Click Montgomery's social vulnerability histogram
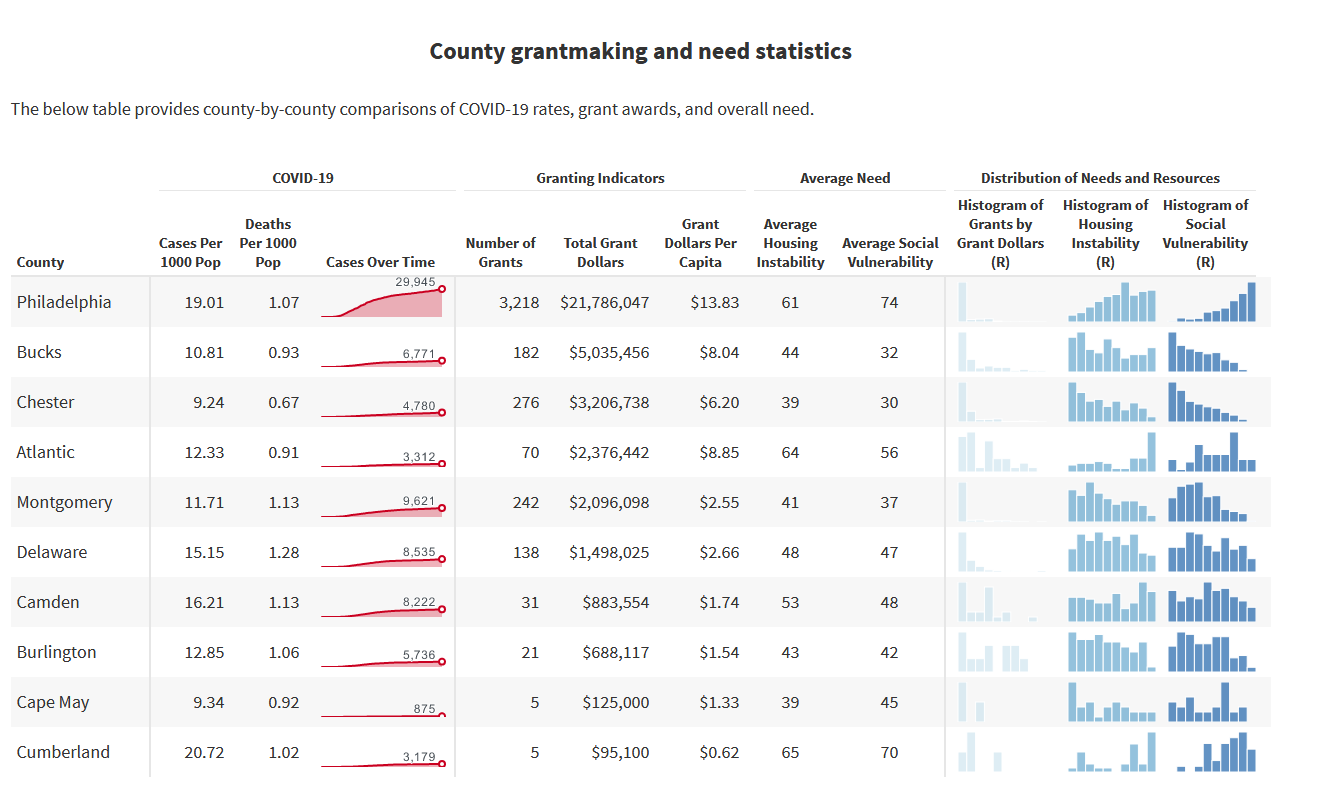The image size is (1326, 786). pos(1207,501)
